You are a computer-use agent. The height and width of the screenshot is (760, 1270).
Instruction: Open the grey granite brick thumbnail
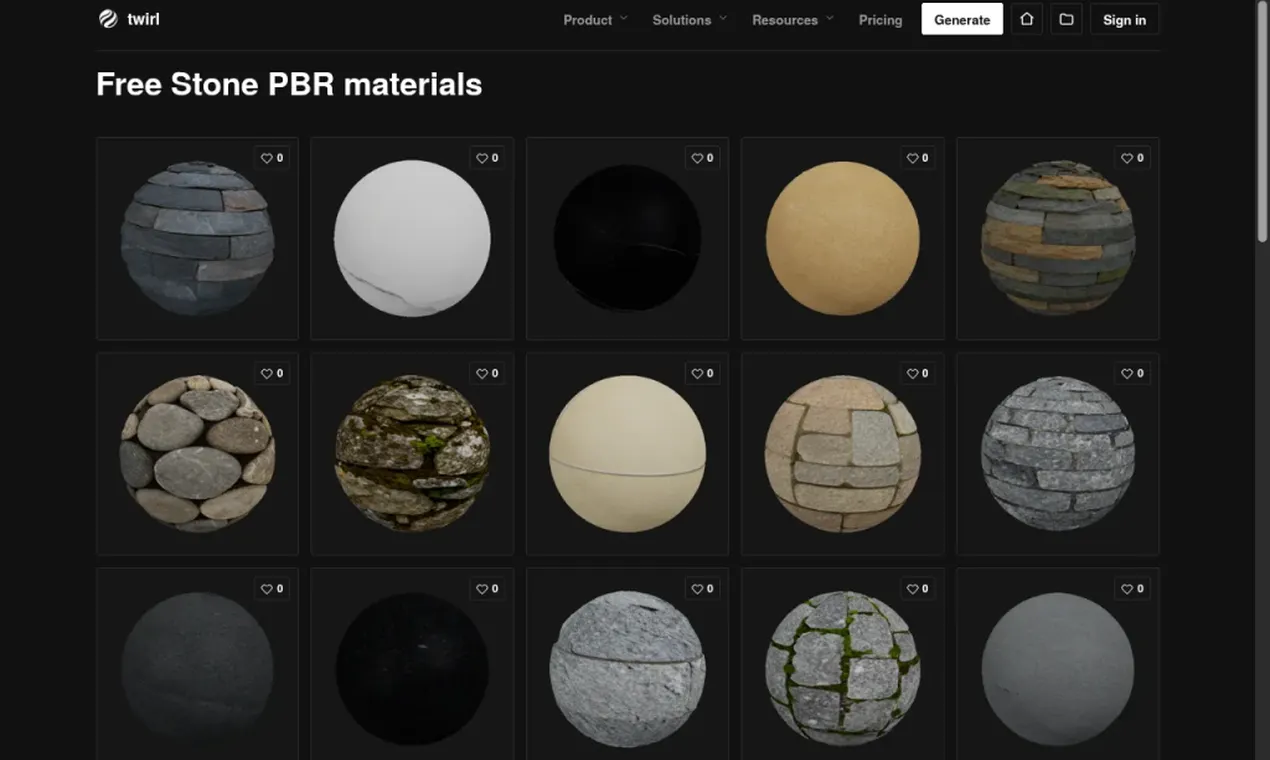pos(1058,453)
